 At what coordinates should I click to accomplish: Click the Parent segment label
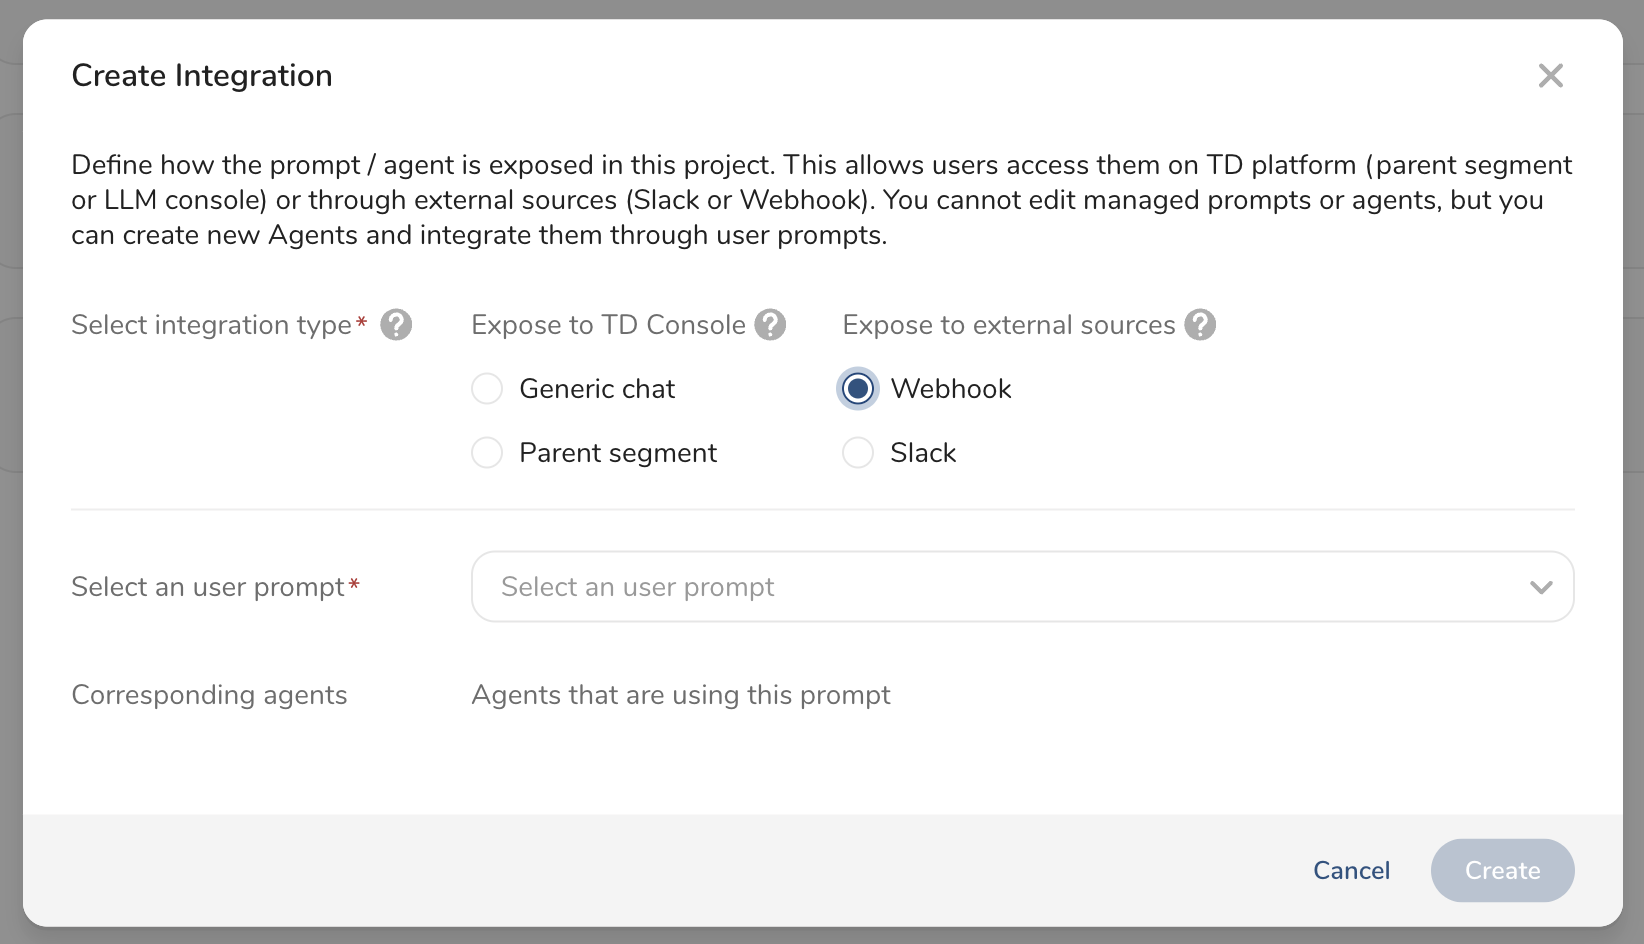(x=618, y=453)
